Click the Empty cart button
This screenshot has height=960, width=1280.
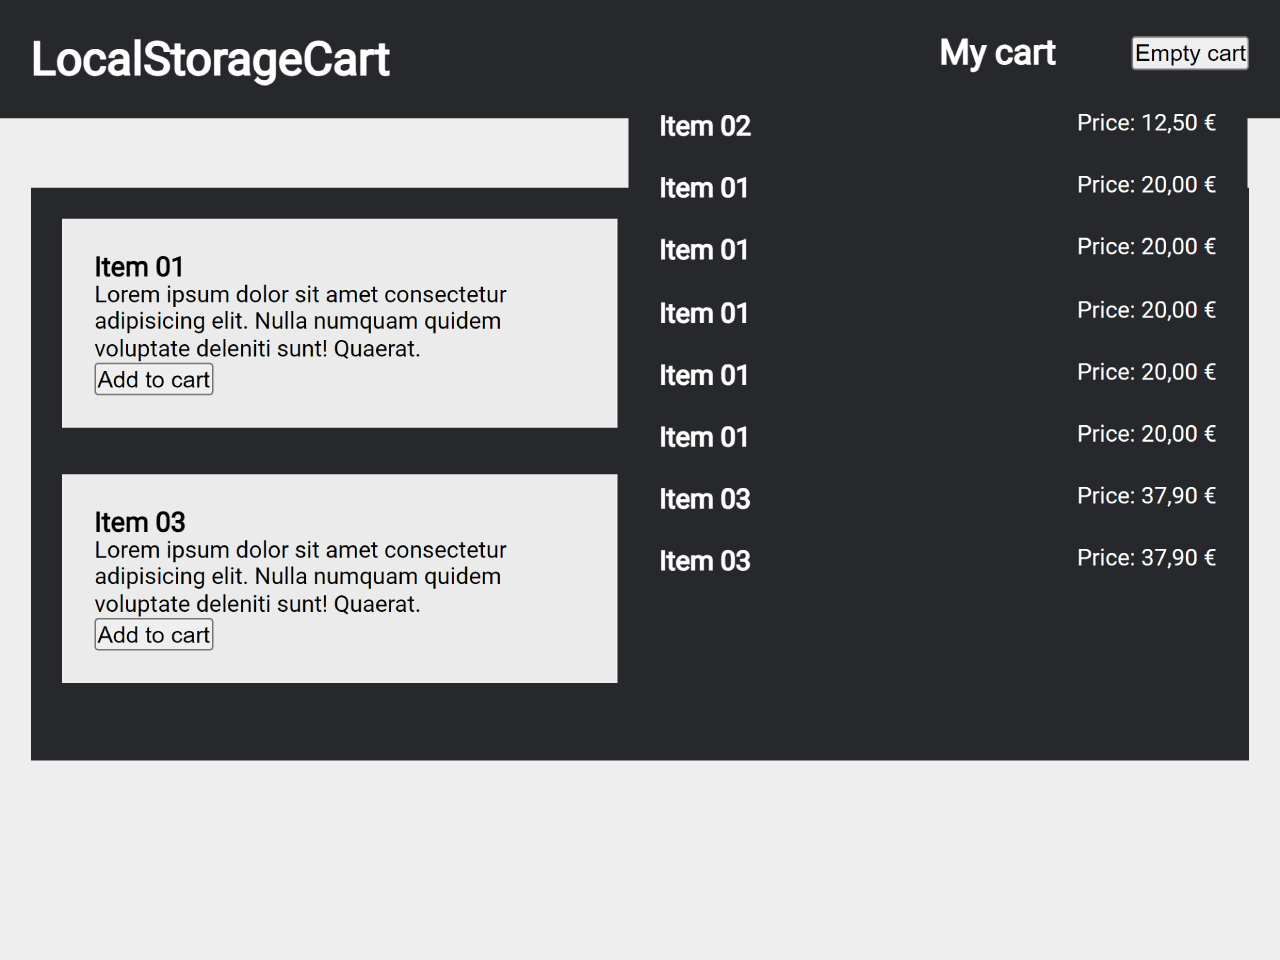click(1189, 53)
